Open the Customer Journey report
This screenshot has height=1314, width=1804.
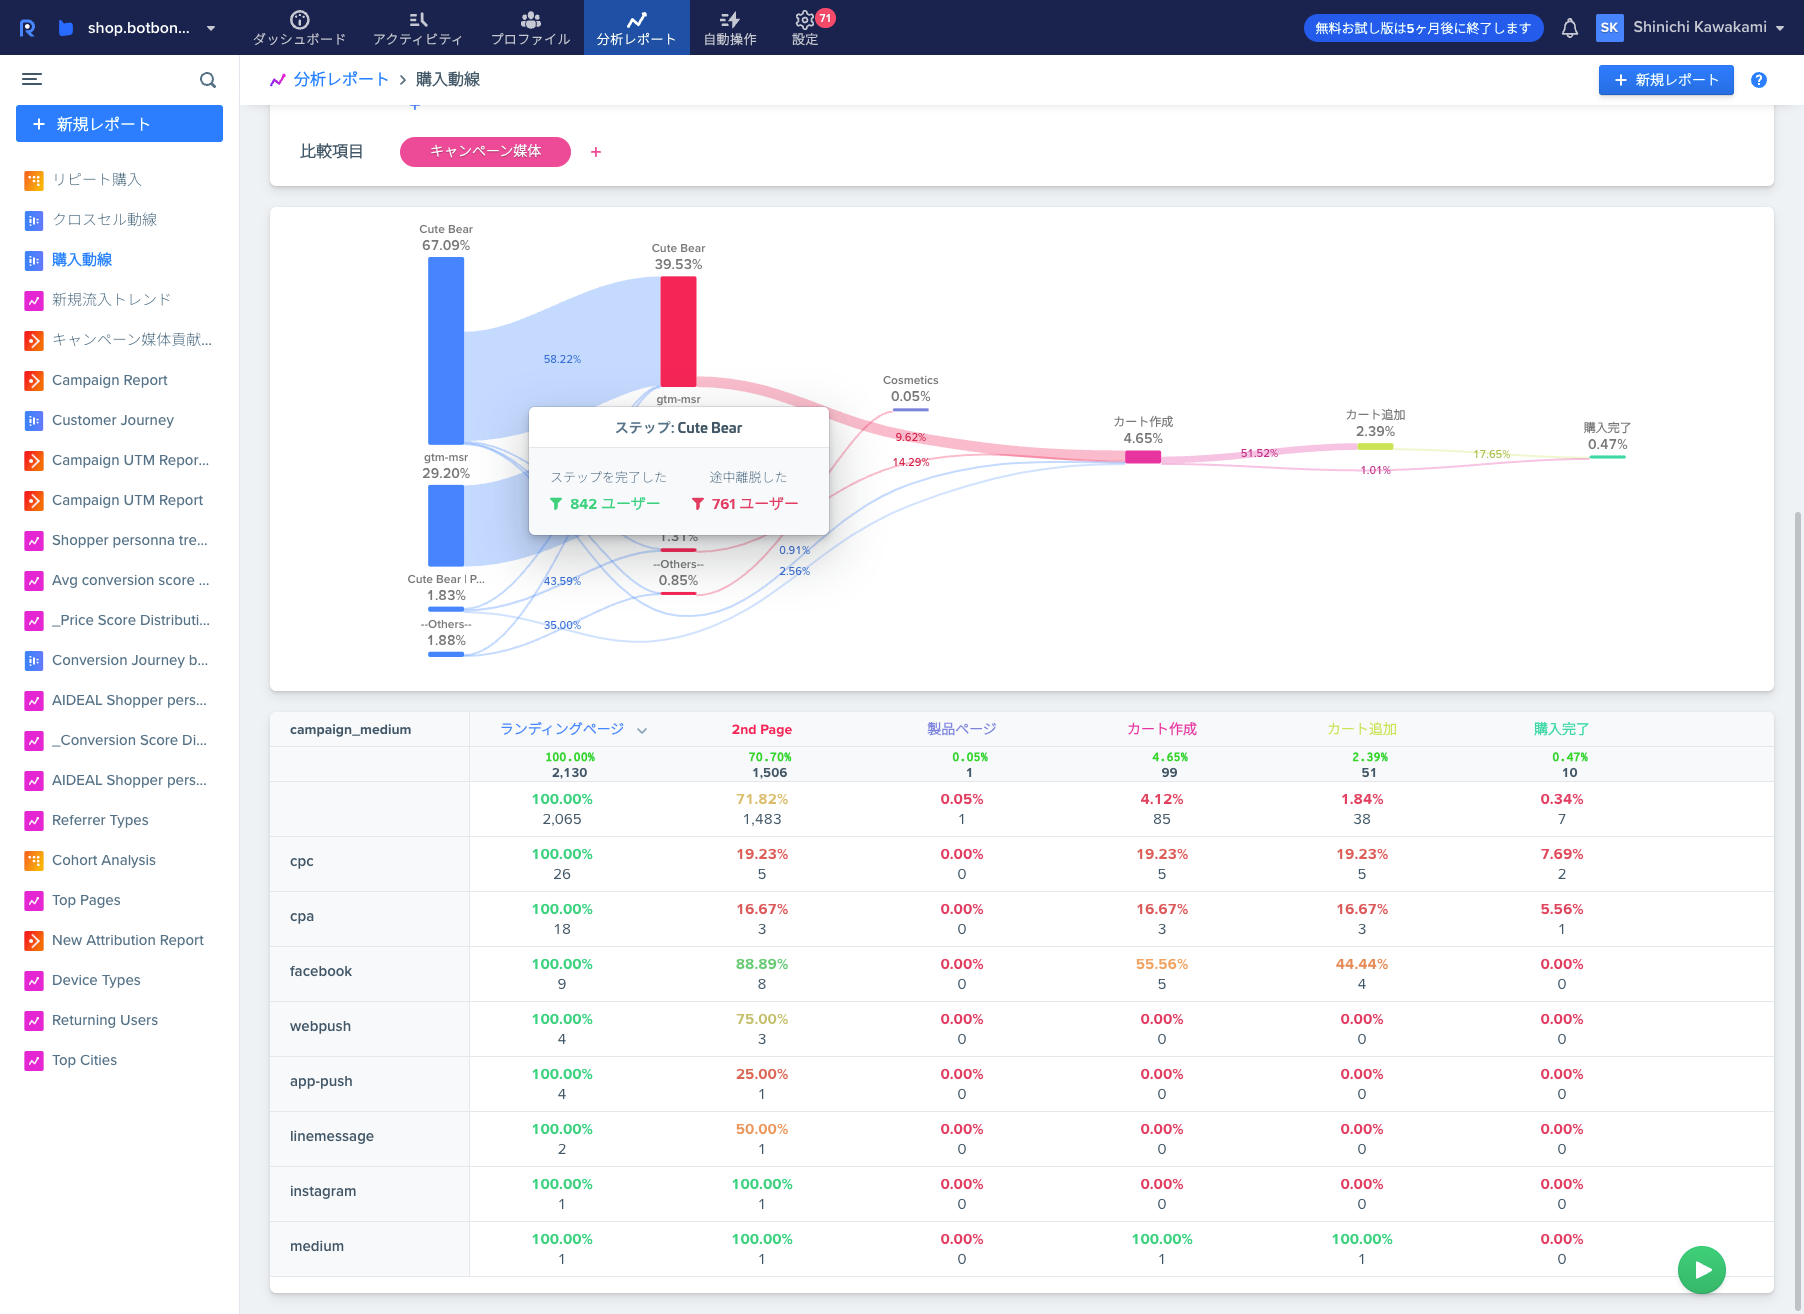[x=113, y=420]
